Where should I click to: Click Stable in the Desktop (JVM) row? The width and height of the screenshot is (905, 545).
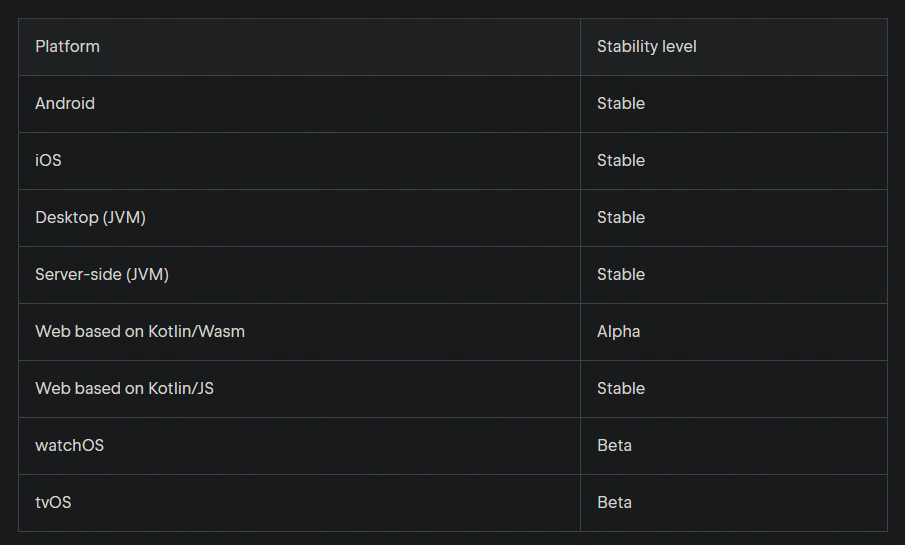pos(620,217)
